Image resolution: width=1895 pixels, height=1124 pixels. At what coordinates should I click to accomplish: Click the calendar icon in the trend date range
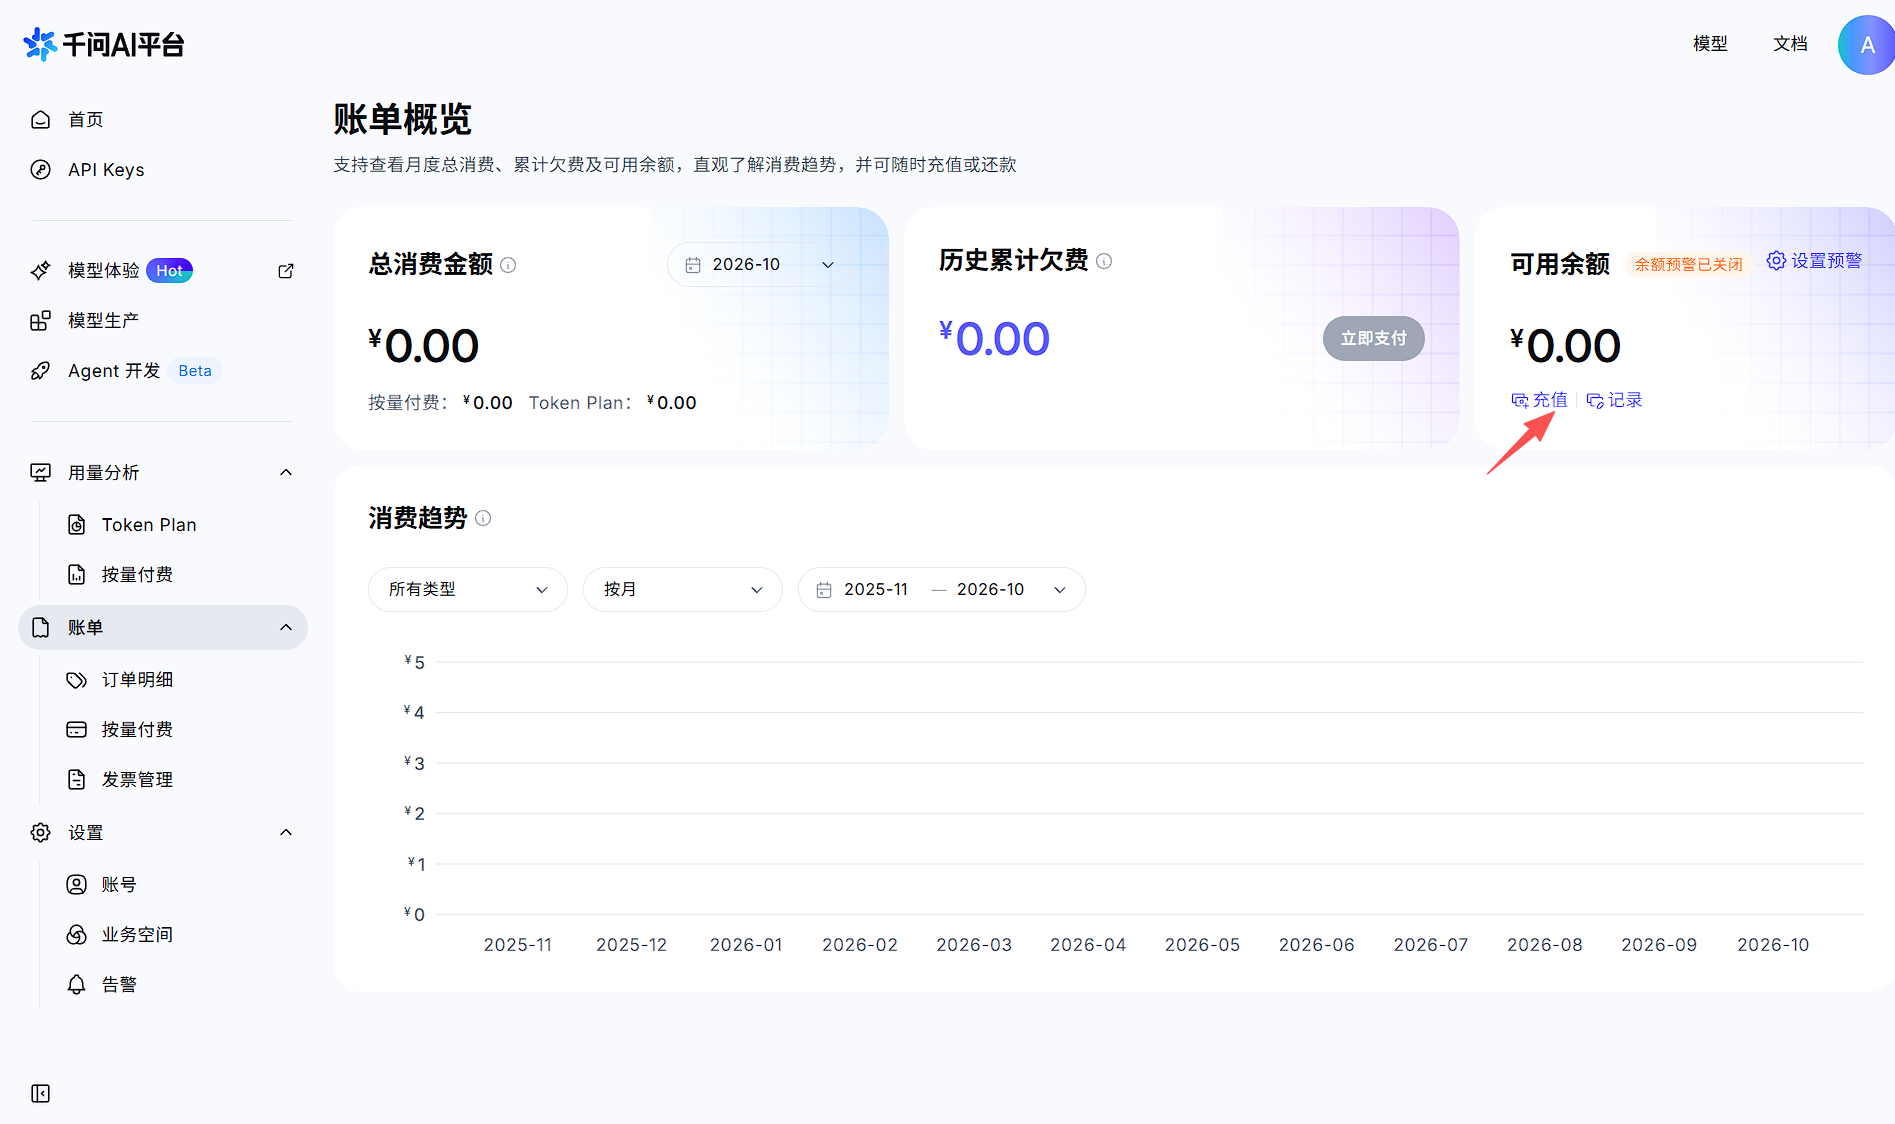click(x=824, y=590)
